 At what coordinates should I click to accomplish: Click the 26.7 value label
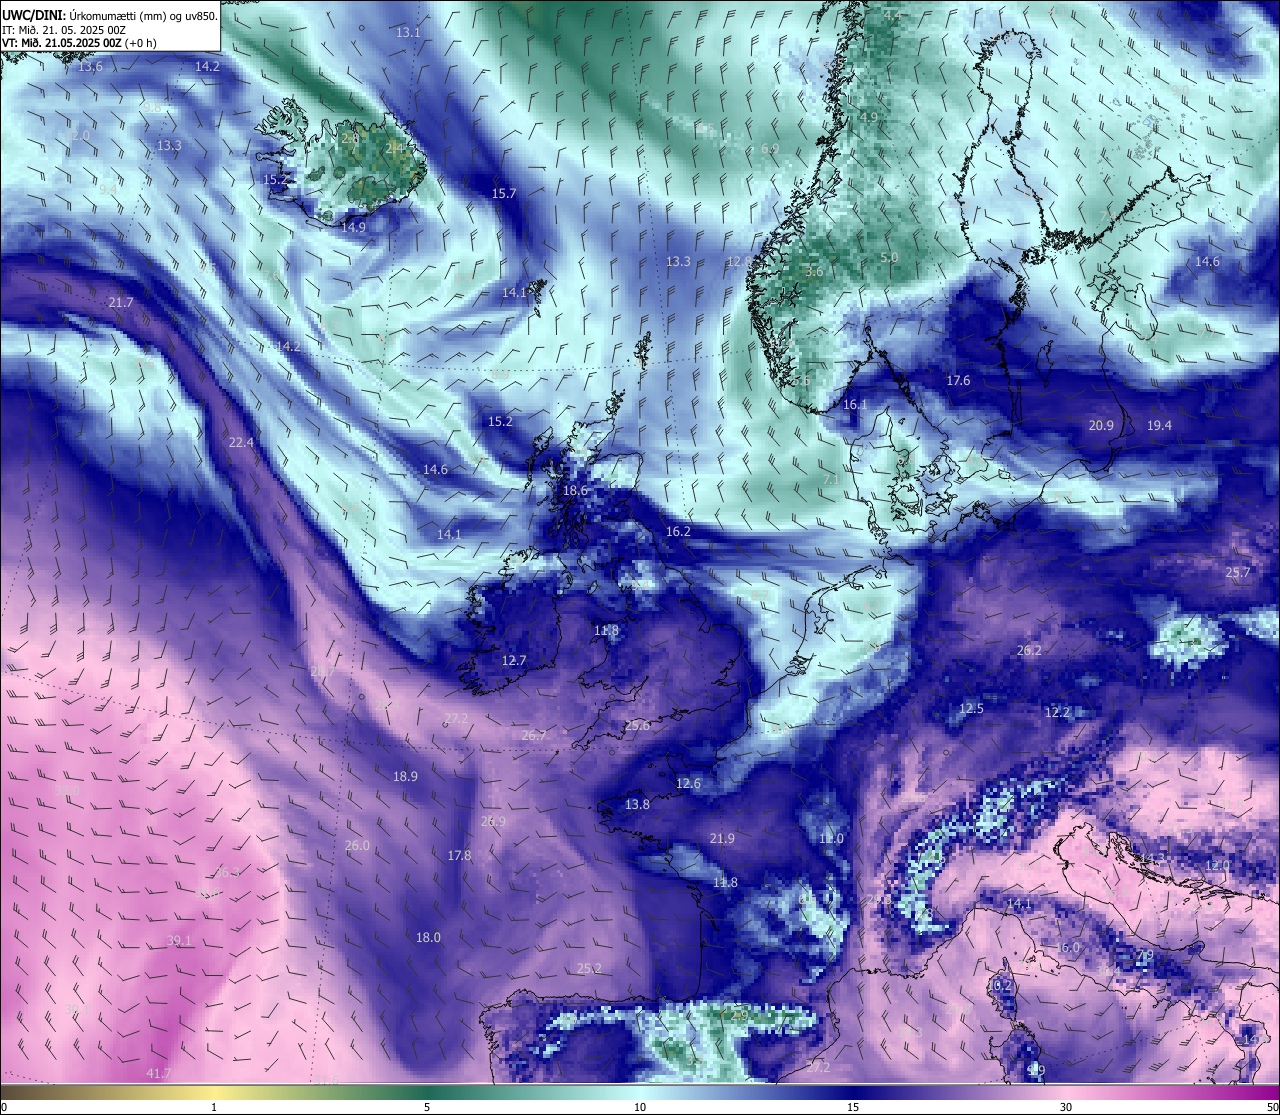(x=534, y=735)
